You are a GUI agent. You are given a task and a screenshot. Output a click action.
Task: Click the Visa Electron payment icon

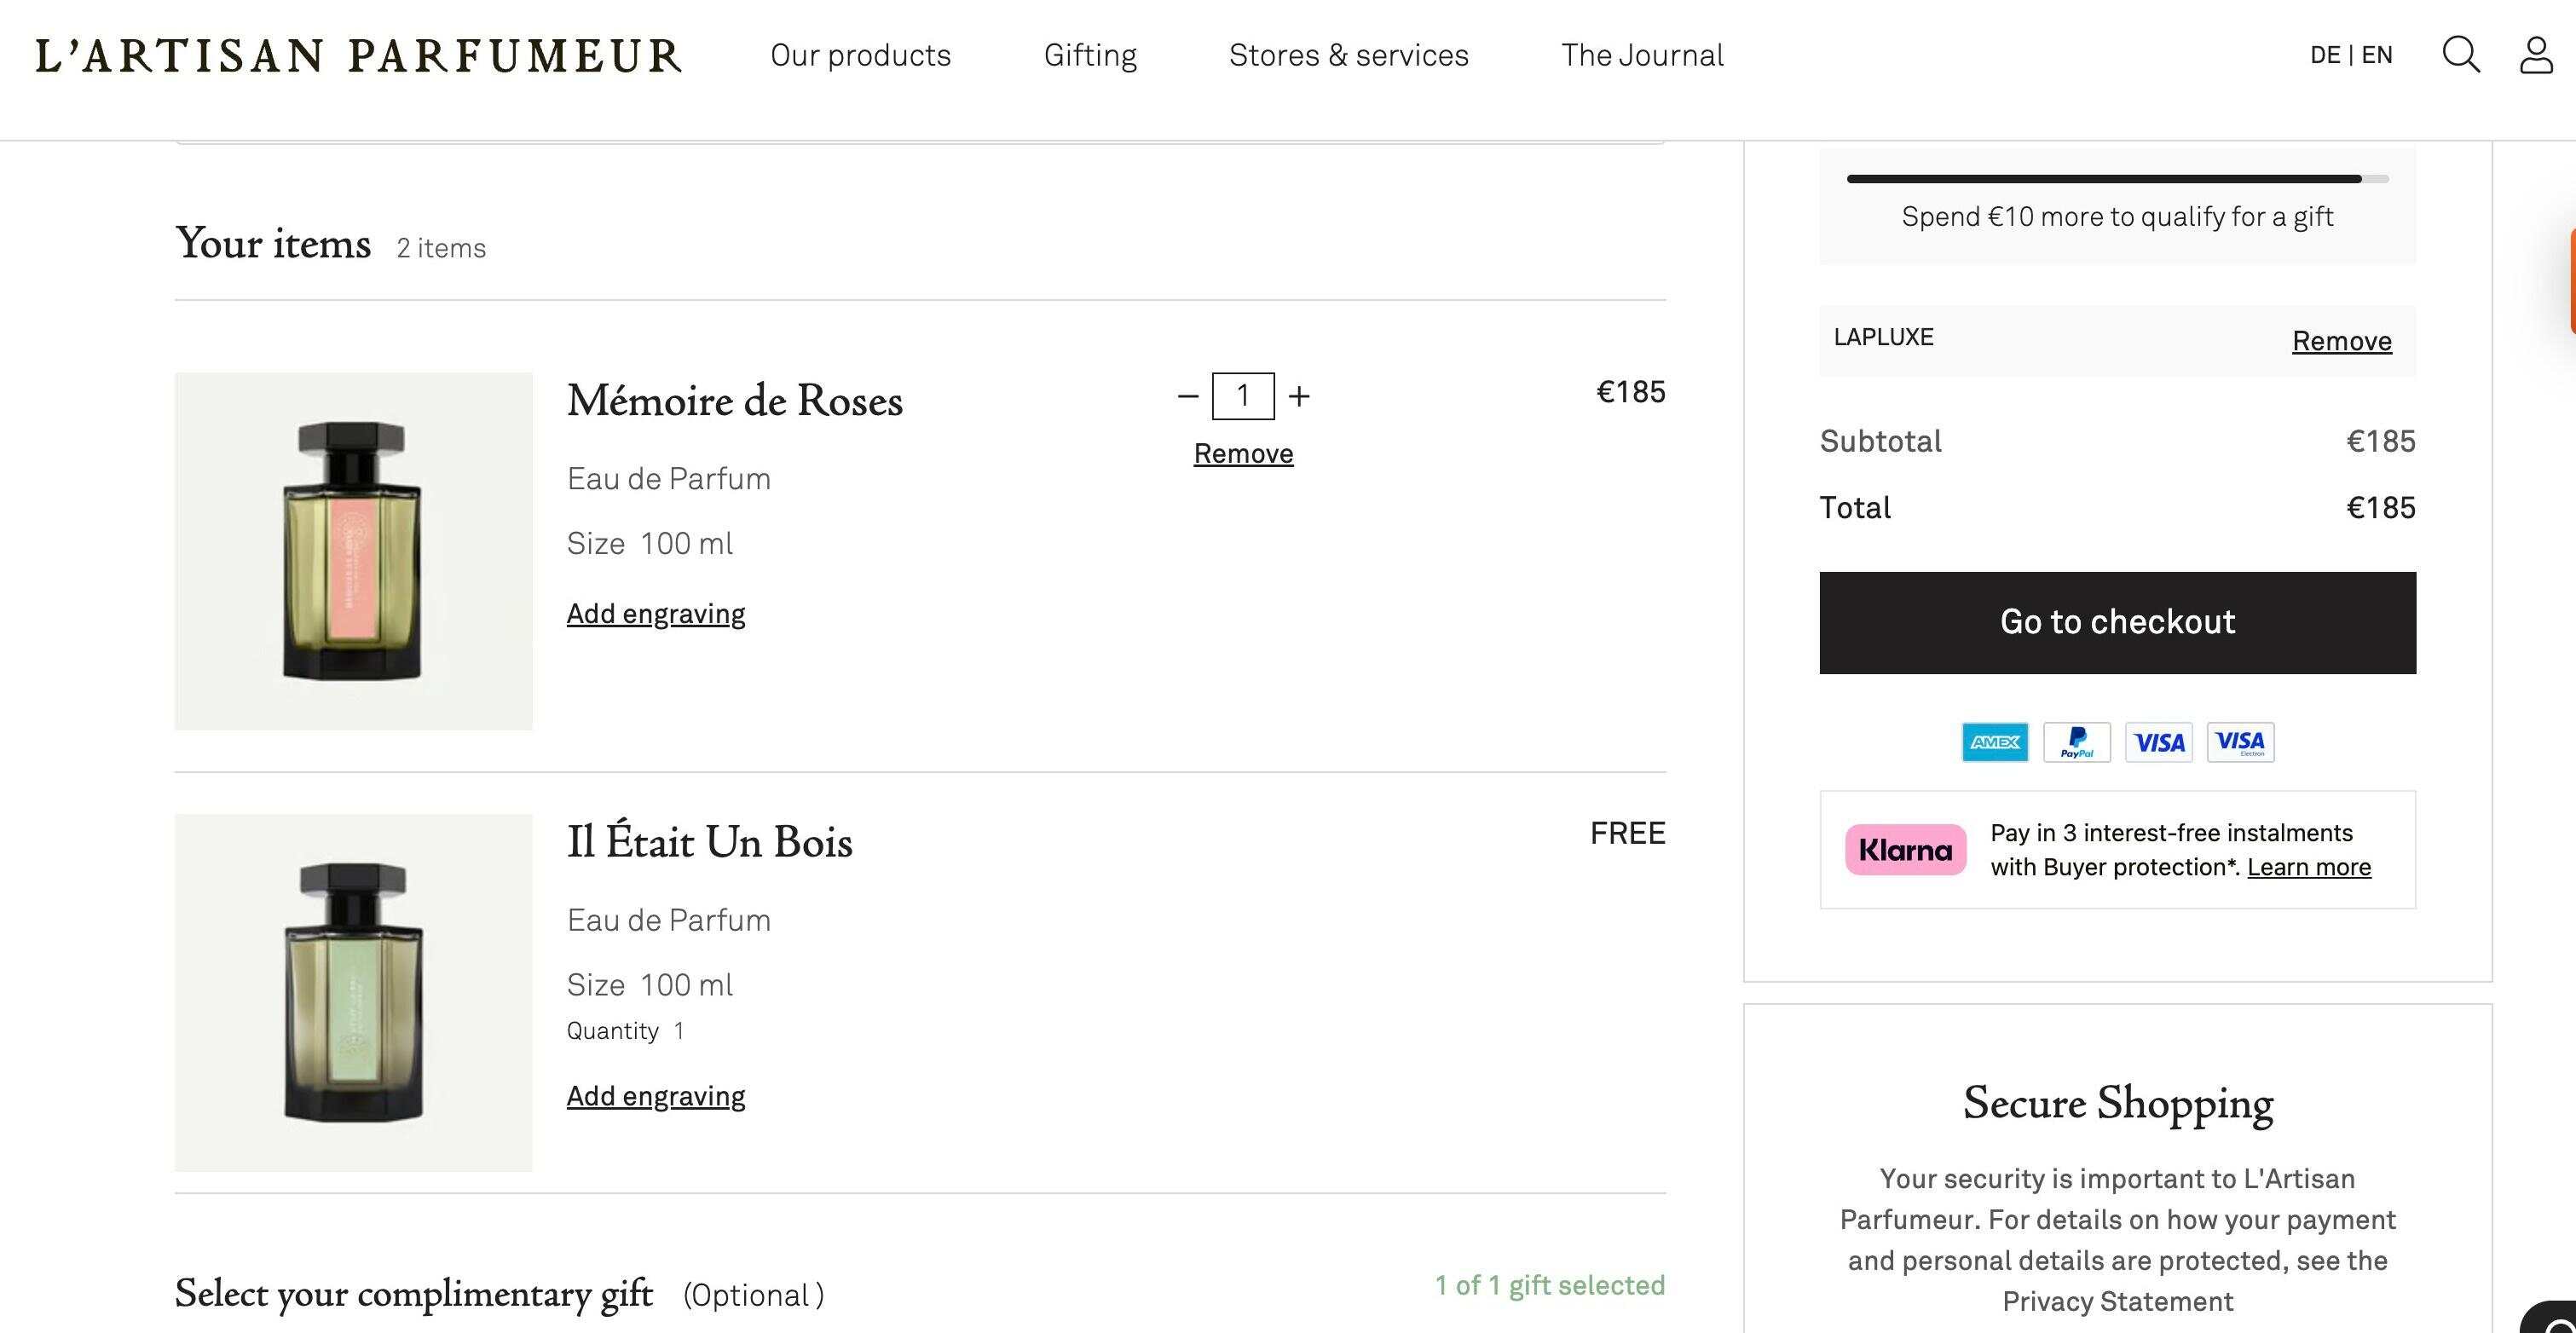tap(2241, 742)
